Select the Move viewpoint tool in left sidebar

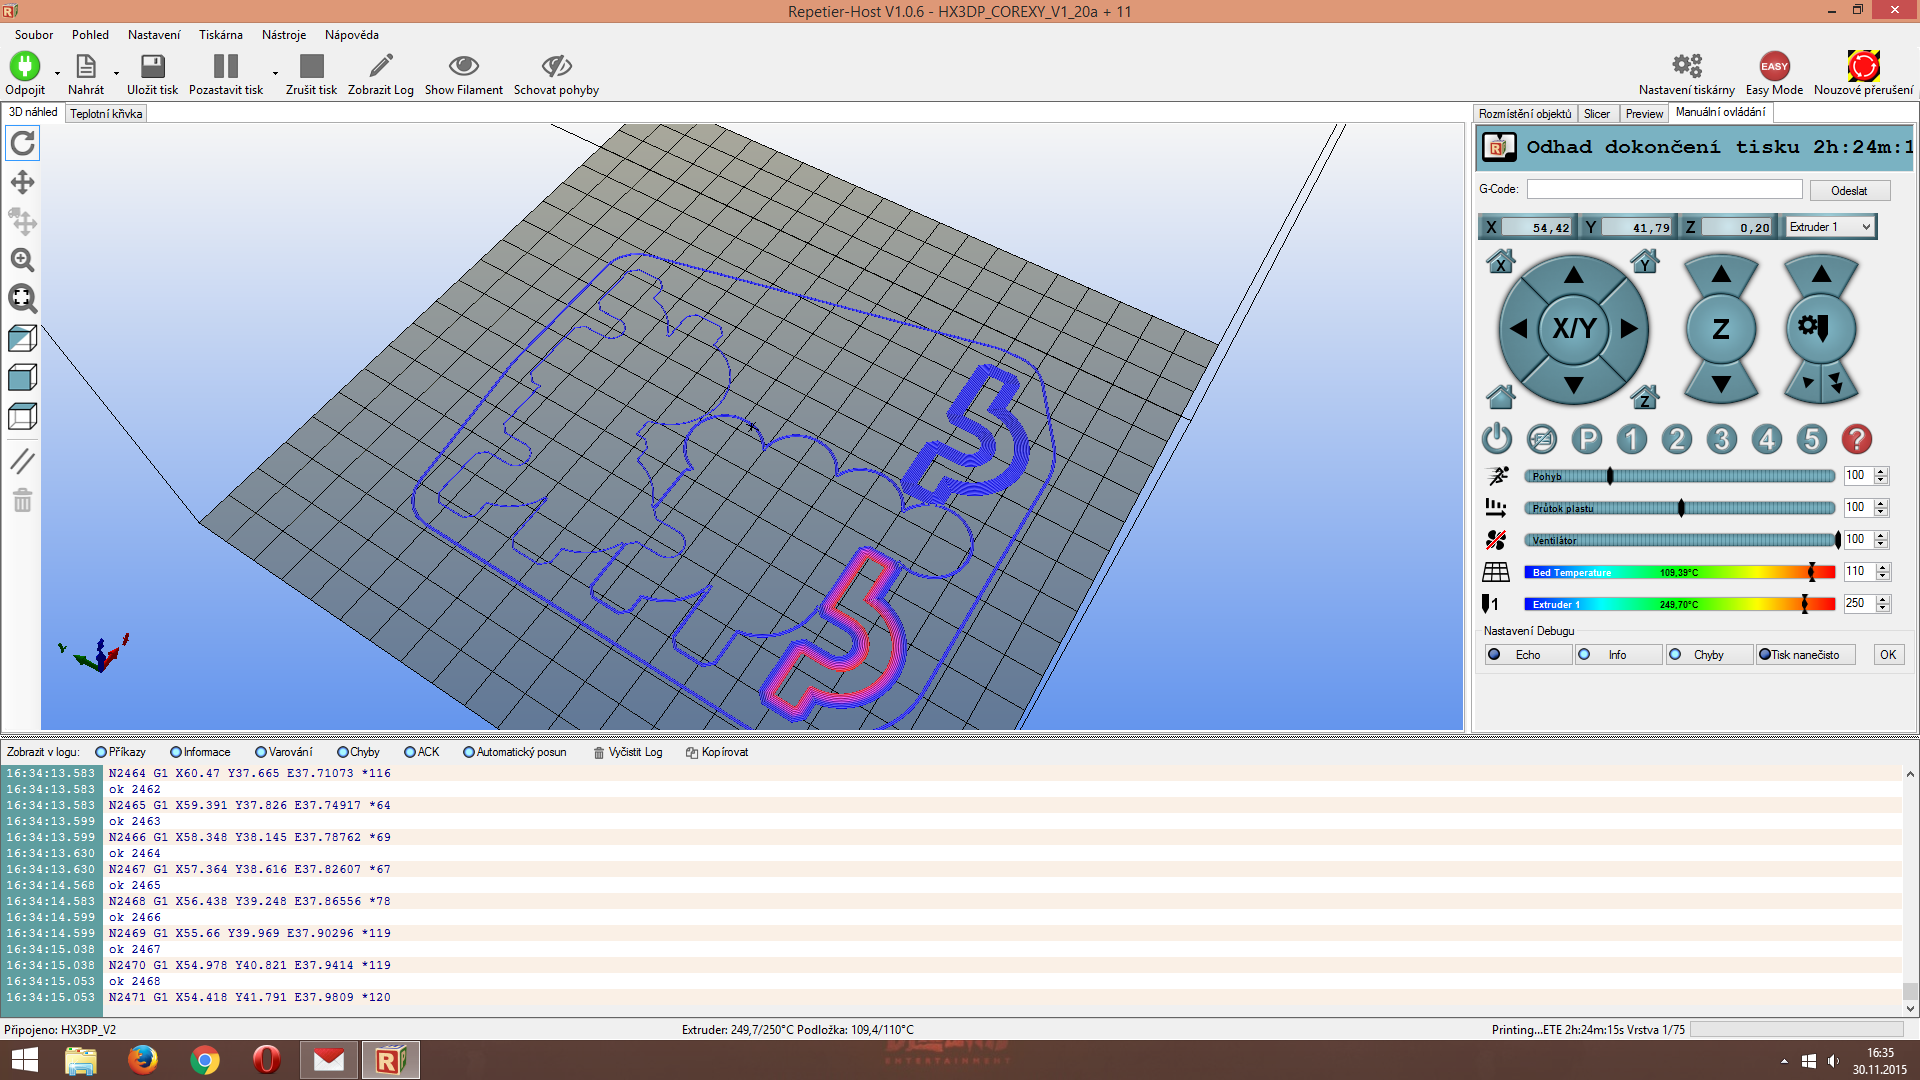[22, 182]
